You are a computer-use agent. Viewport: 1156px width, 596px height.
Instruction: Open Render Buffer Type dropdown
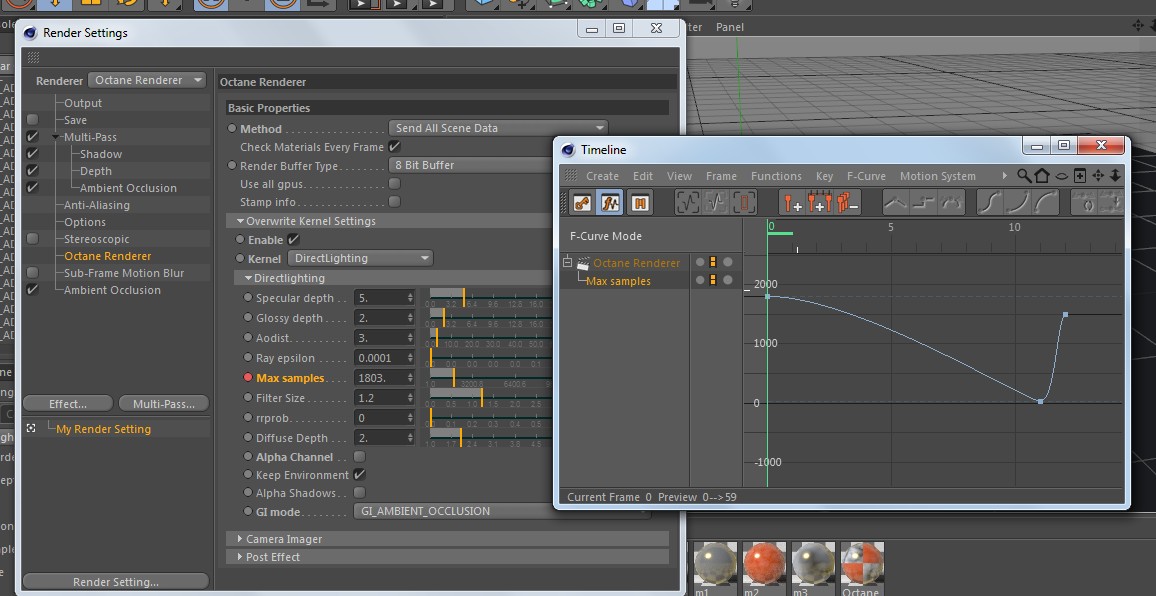[x=472, y=165]
